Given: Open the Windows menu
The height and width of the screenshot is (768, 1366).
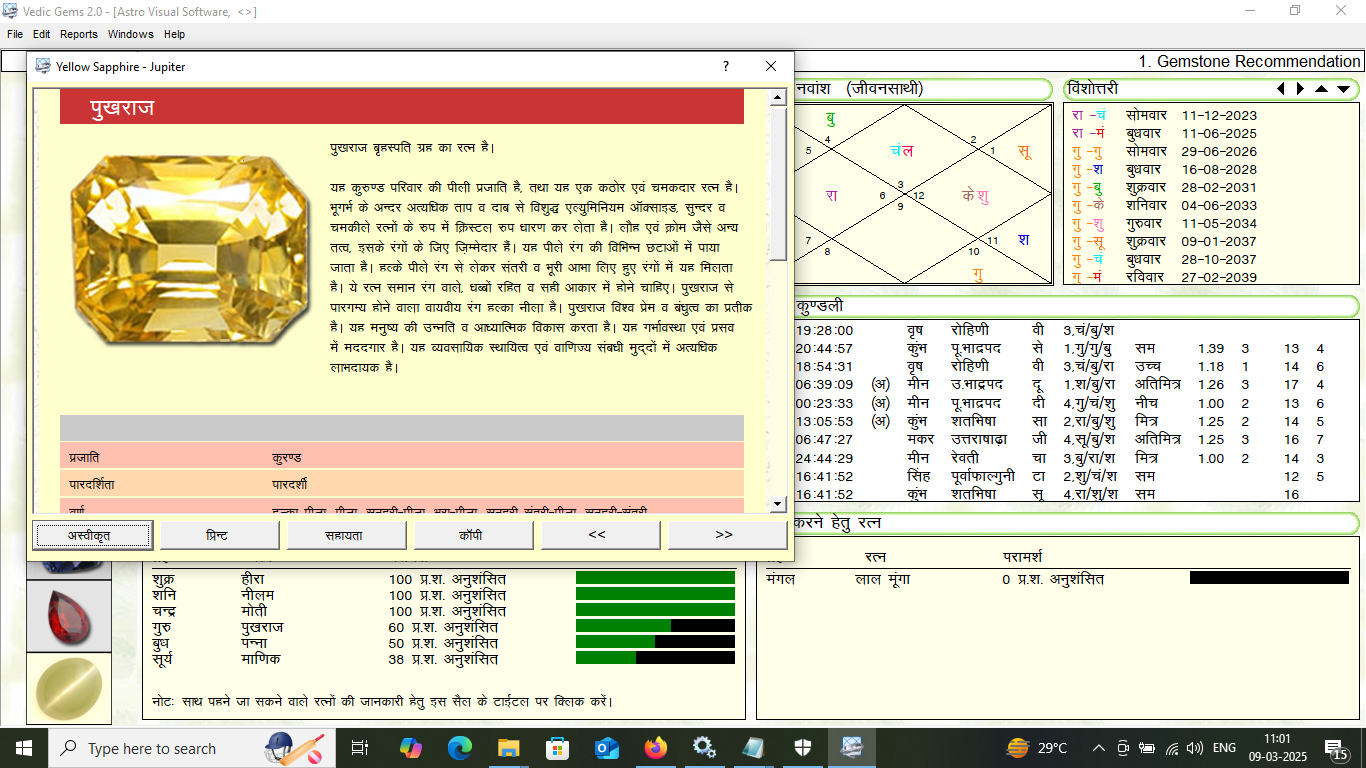Looking at the screenshot, I should [x=131, y=34].
